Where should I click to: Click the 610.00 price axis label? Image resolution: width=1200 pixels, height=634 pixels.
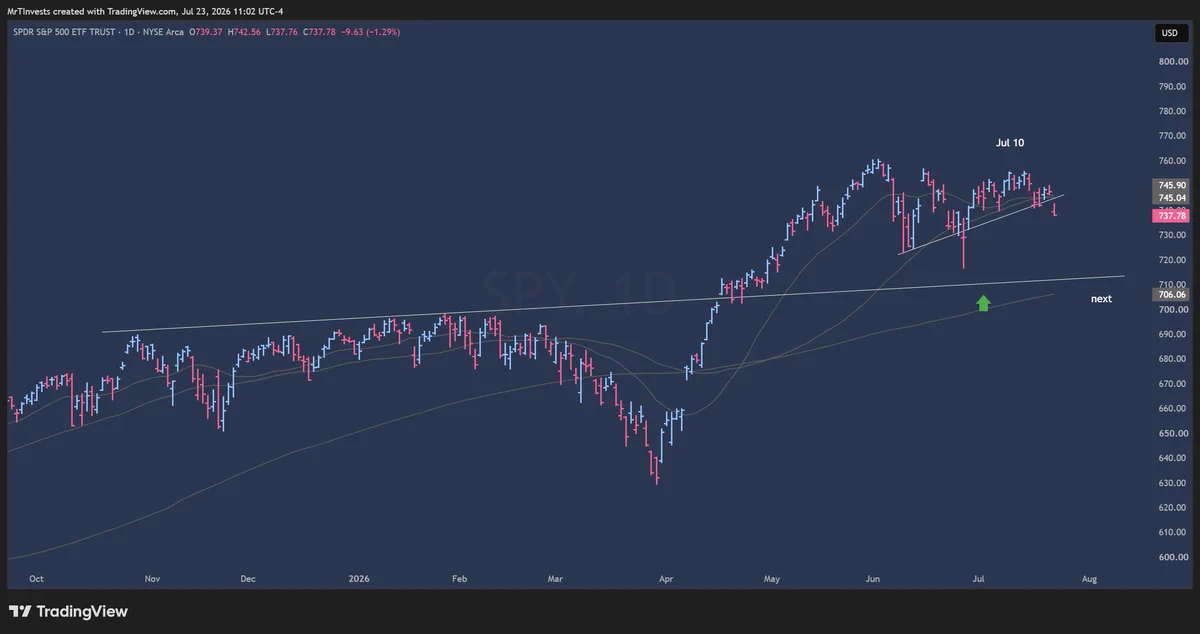click(1173, 533)
